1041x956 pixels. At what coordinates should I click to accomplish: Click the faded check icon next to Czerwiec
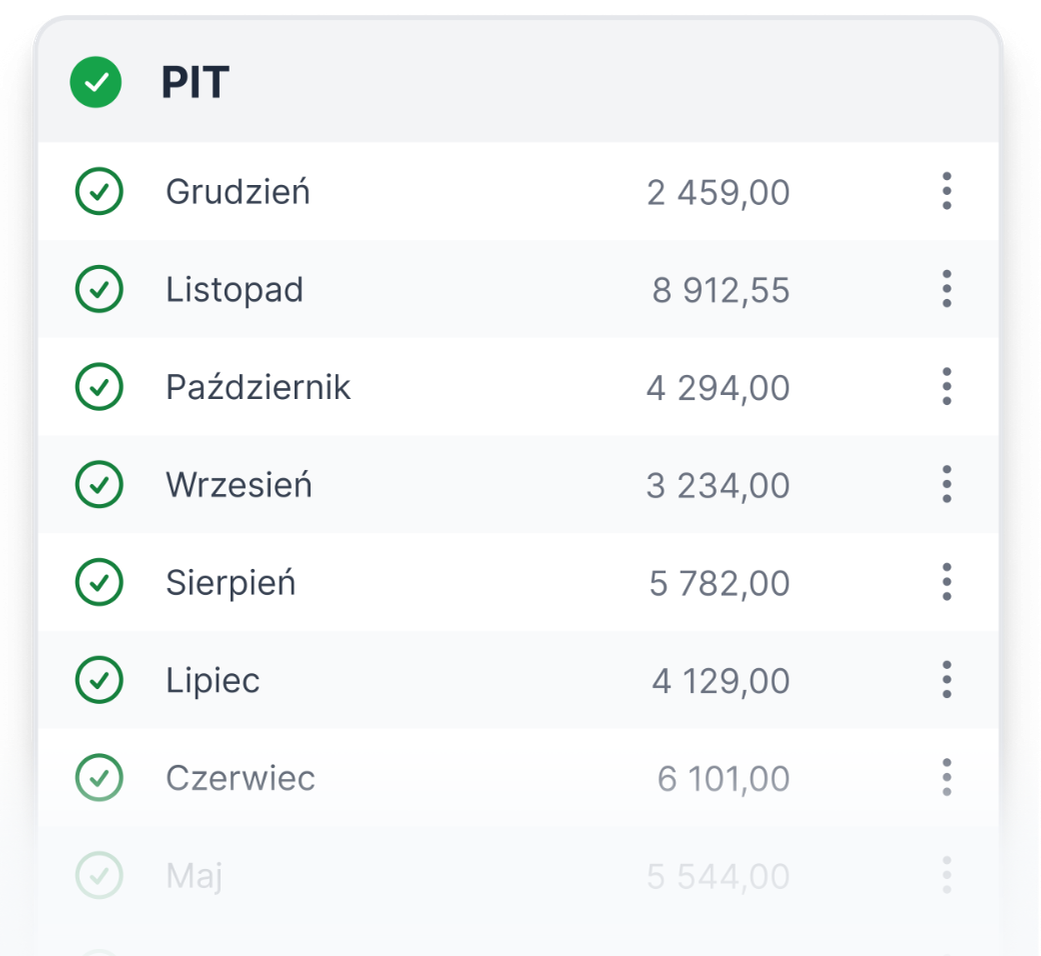99,777
